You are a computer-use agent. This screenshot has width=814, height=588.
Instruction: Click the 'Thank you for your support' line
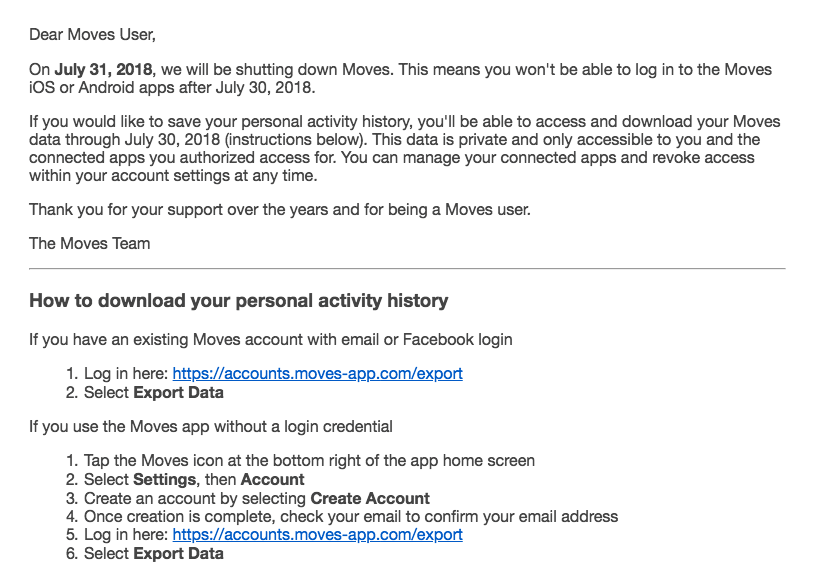[x=279, y=209]
